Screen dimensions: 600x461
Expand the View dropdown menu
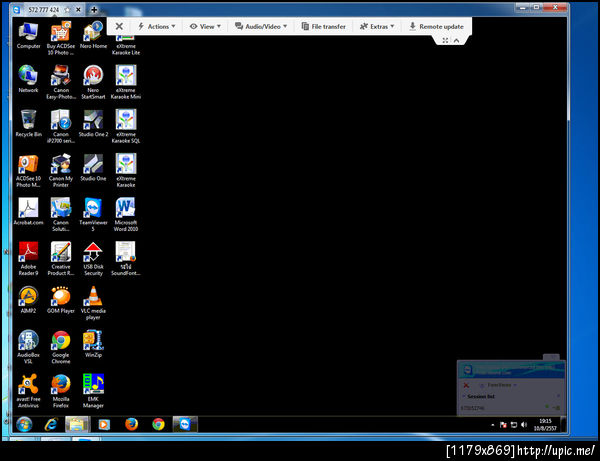[205, 26]
